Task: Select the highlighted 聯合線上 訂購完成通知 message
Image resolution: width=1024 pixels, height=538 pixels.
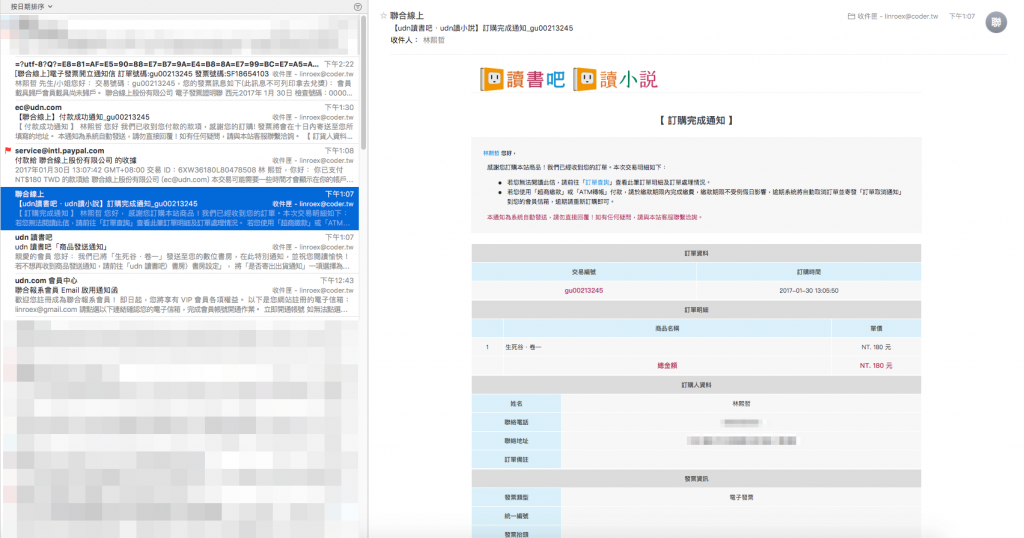Action: (x=180, y=209)
